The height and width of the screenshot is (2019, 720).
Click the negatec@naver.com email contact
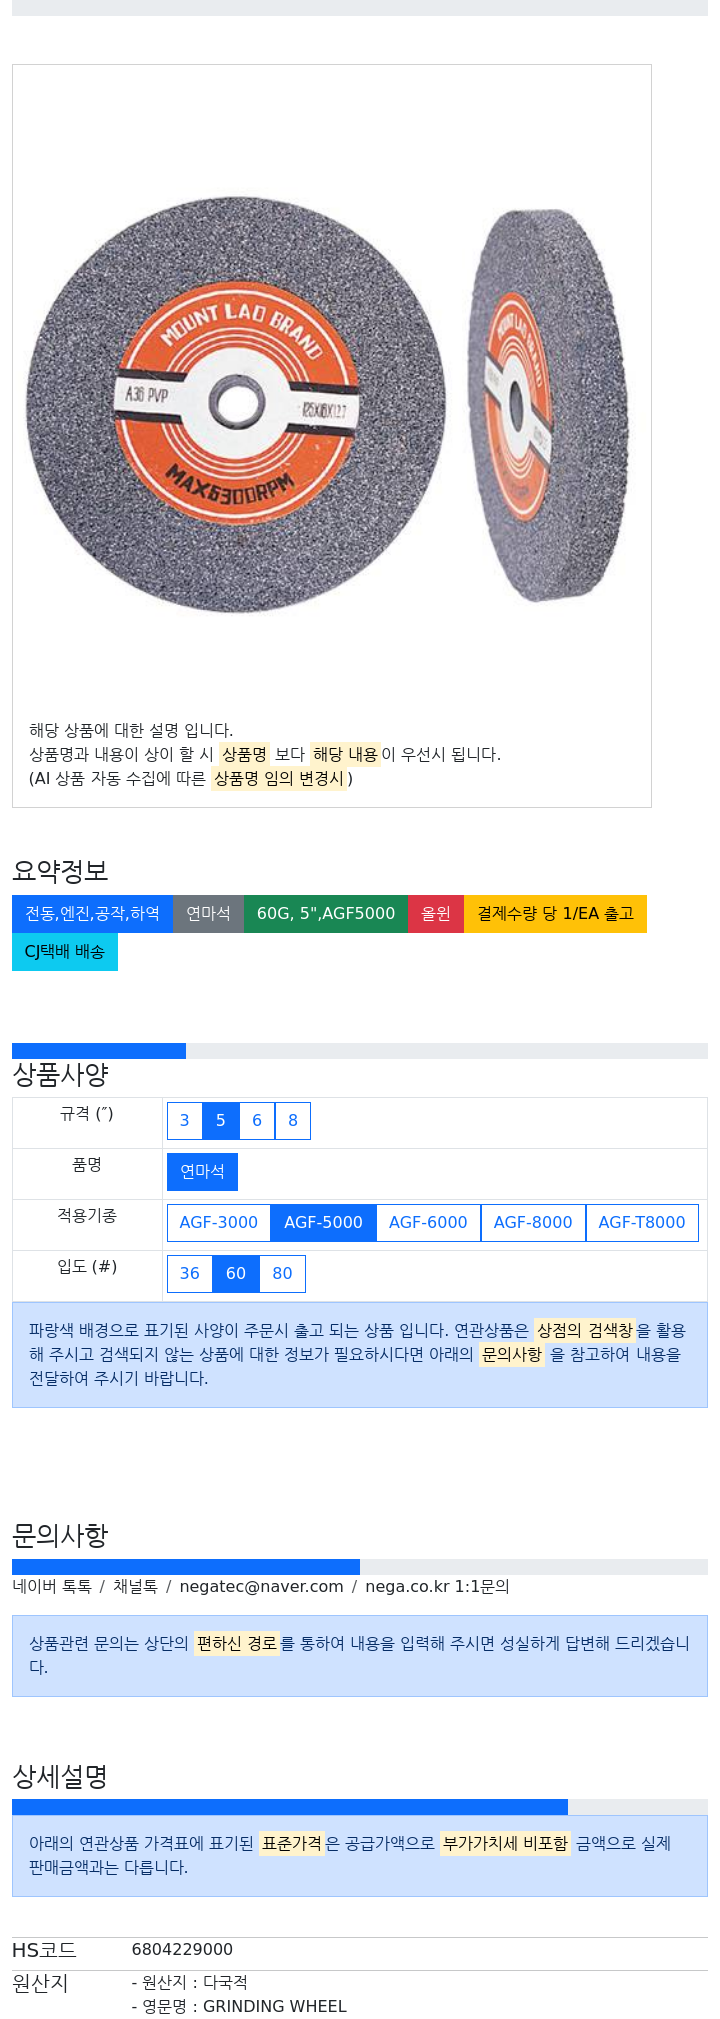pos(261,1587)
